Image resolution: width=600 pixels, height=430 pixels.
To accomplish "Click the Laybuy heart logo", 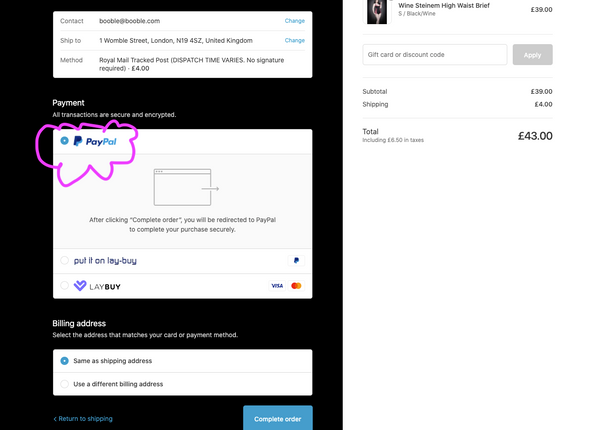I will 80,285.
